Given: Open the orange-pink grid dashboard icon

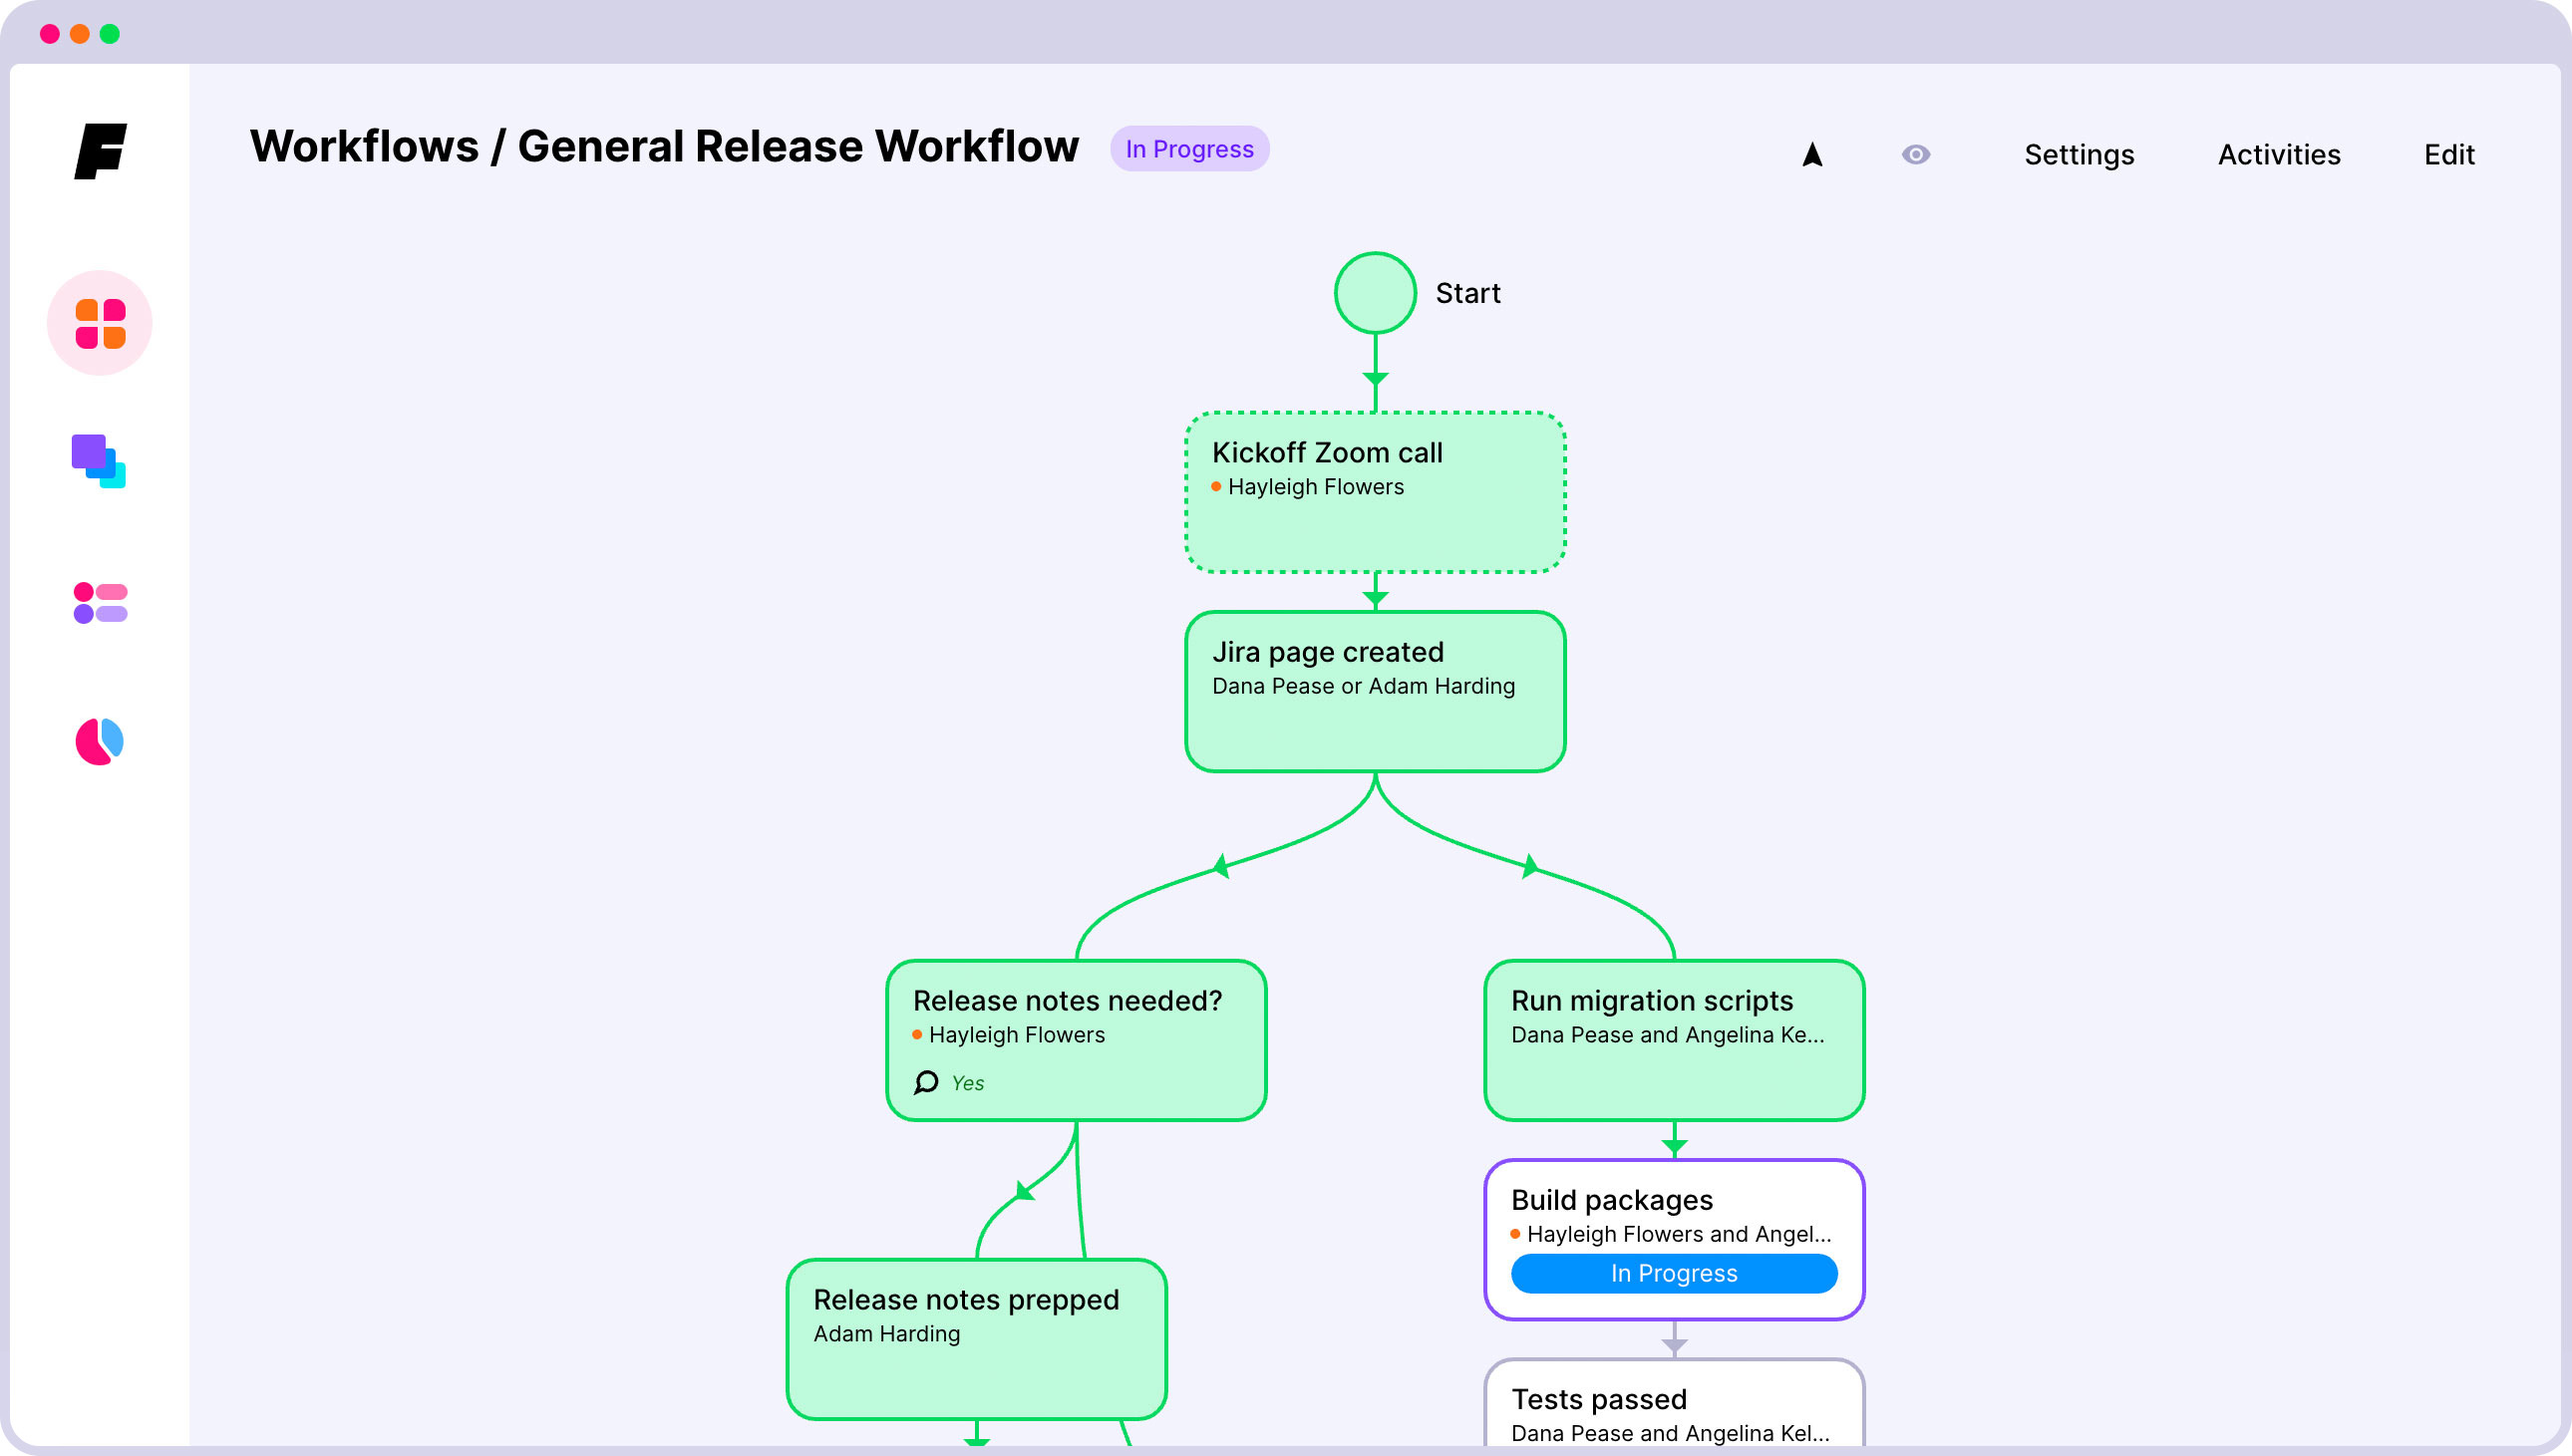Looking at the screenshot, I should [100, 323].
